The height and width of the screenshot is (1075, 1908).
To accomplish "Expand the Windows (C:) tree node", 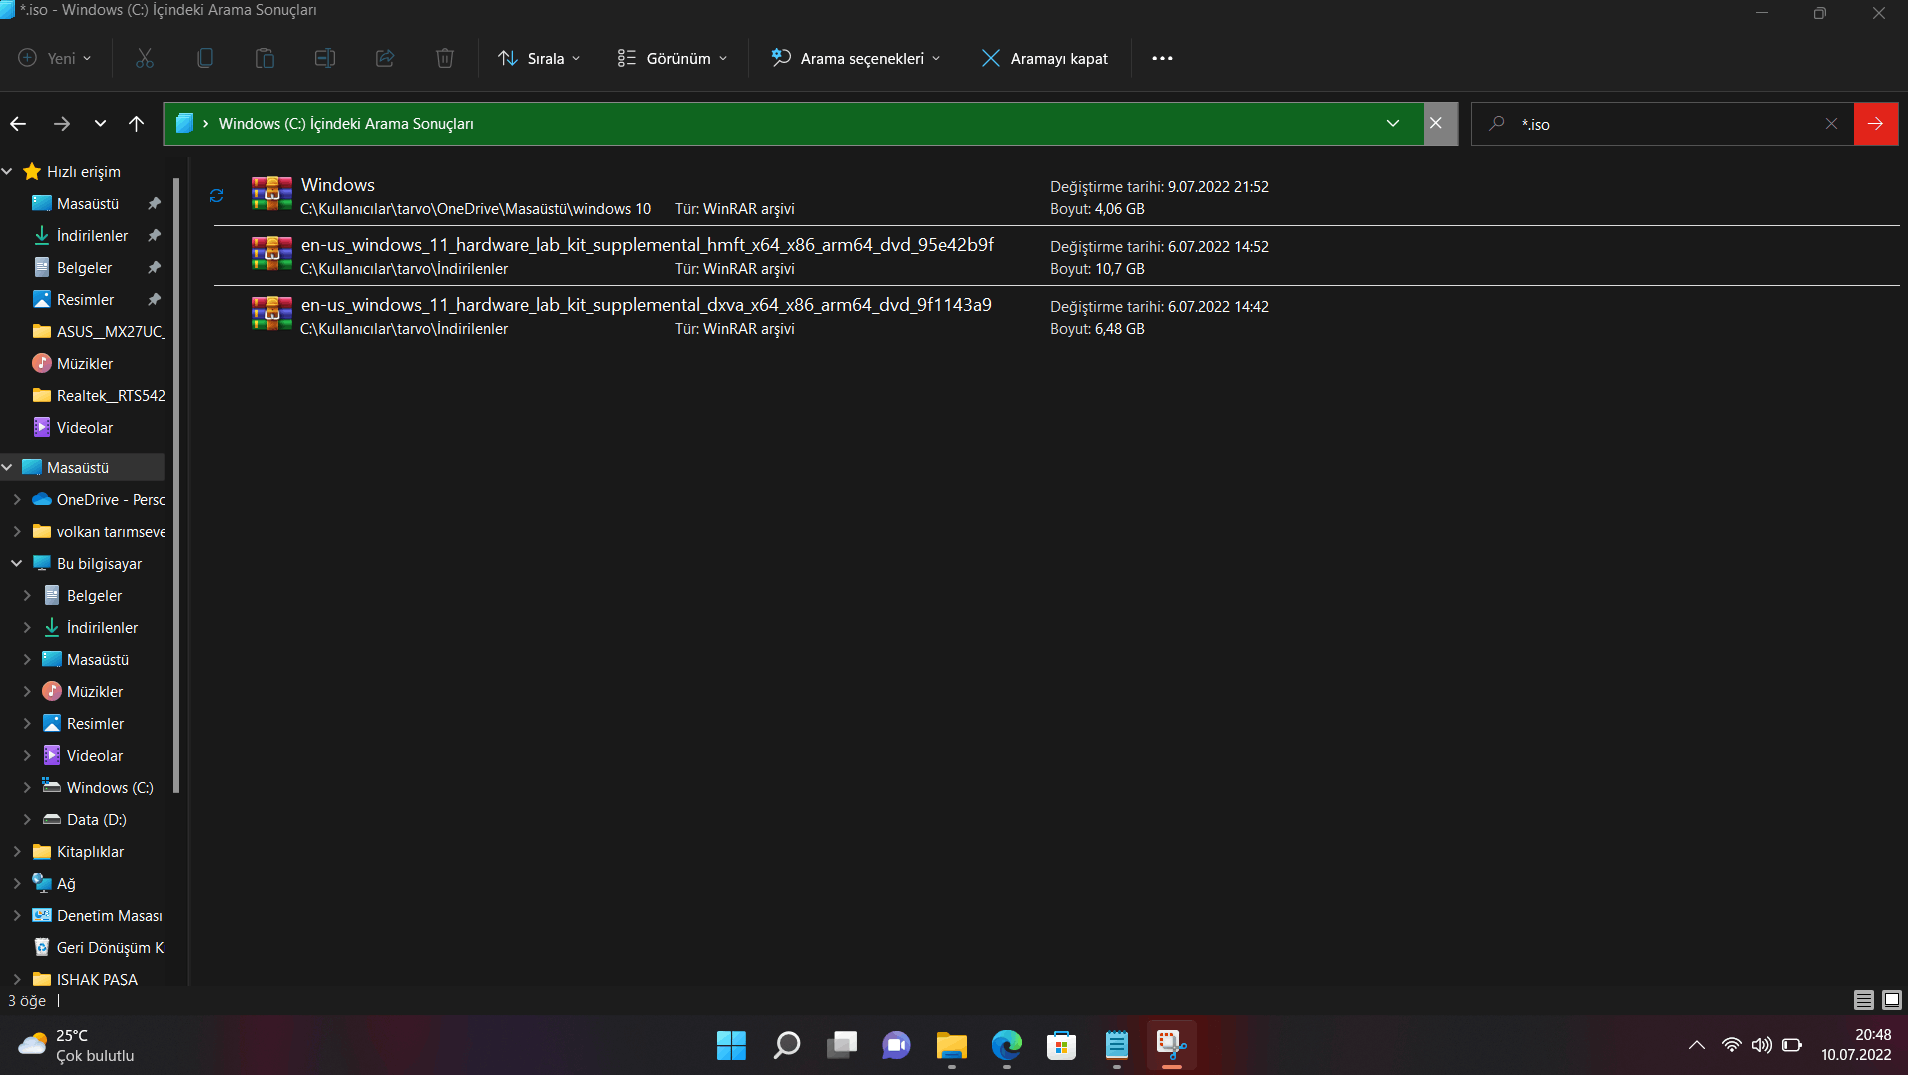I will (x=27, y=788).
